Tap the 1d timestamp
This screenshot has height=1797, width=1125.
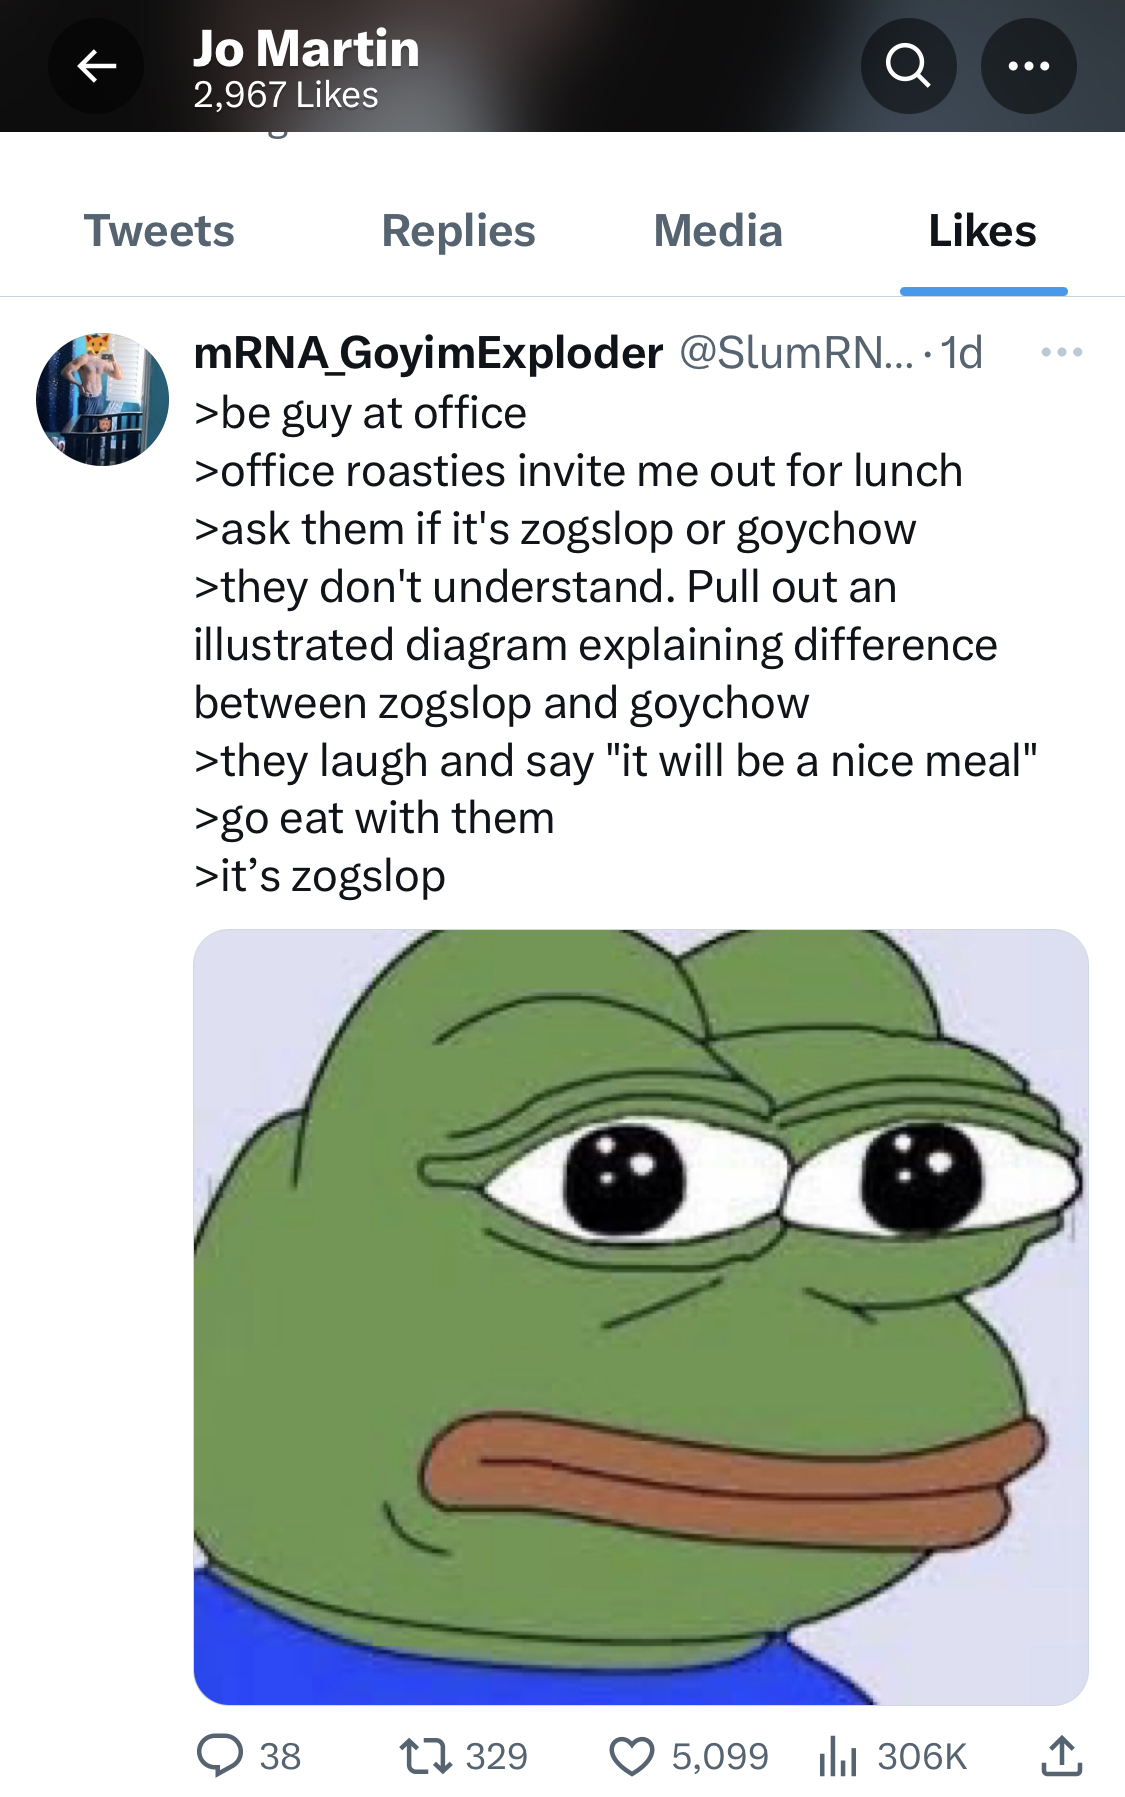tap(961, 352)
